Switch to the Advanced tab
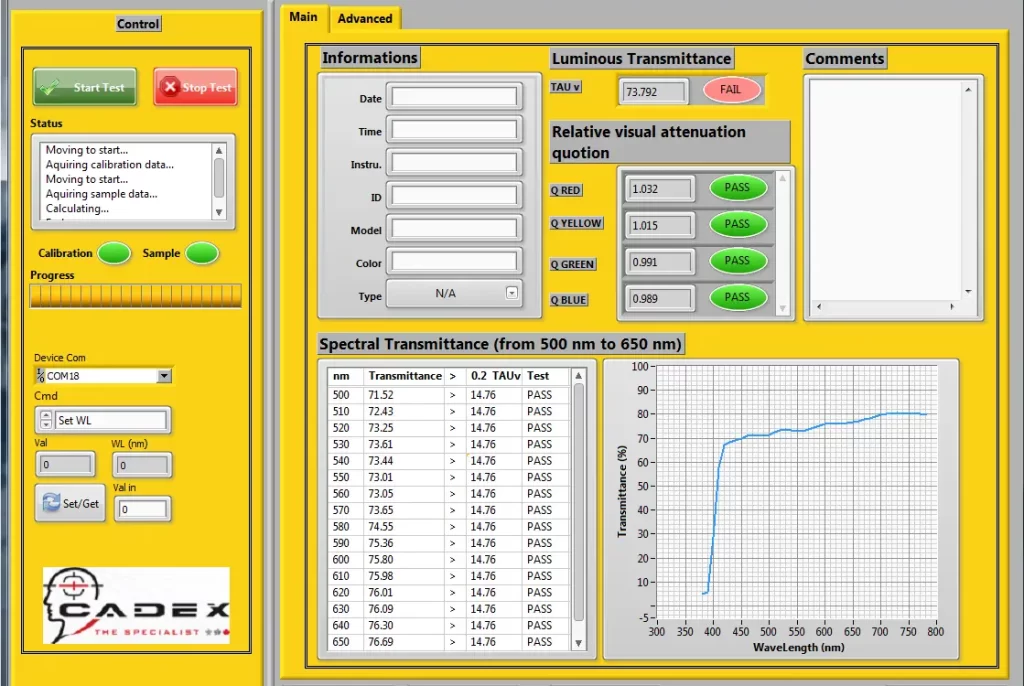Image resolution: width=1024 pixels, height=686 pixels. click(365, 18)
